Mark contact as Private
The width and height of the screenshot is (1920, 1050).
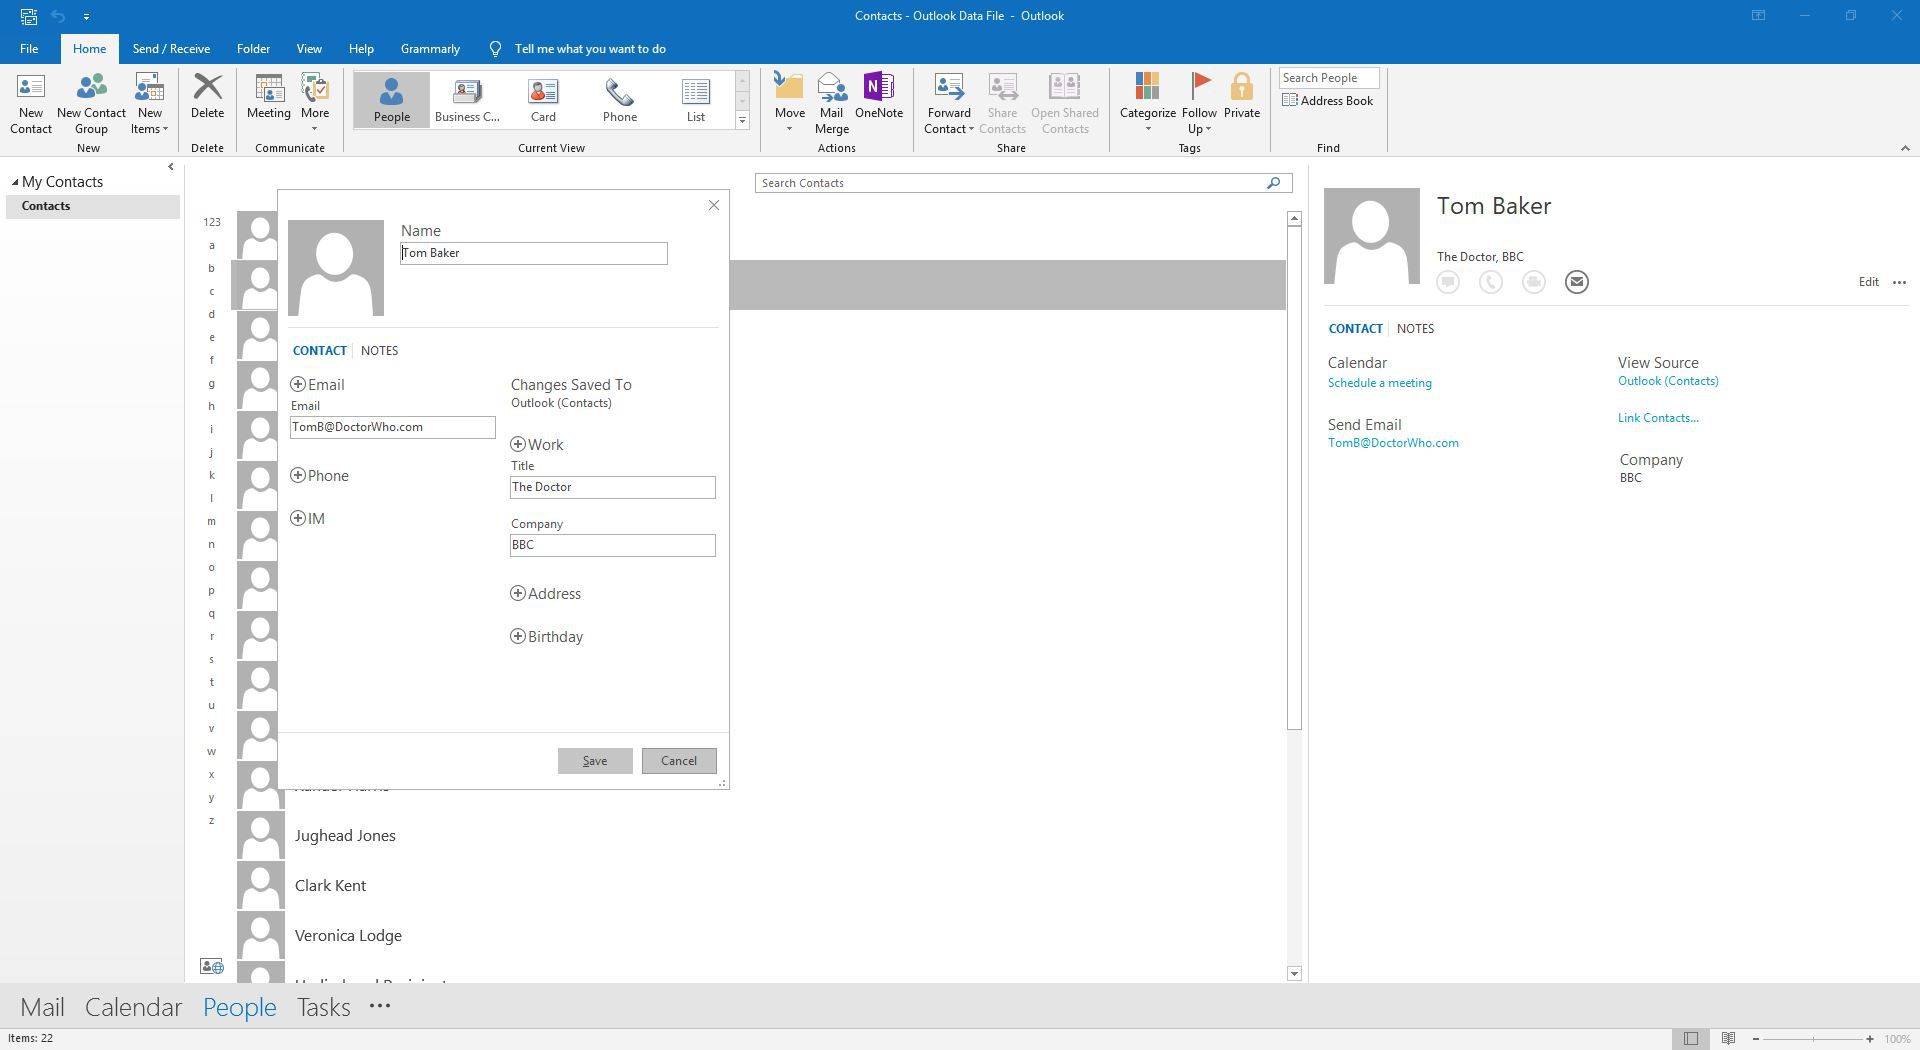pyautogui.click(x=1241, y=97)
